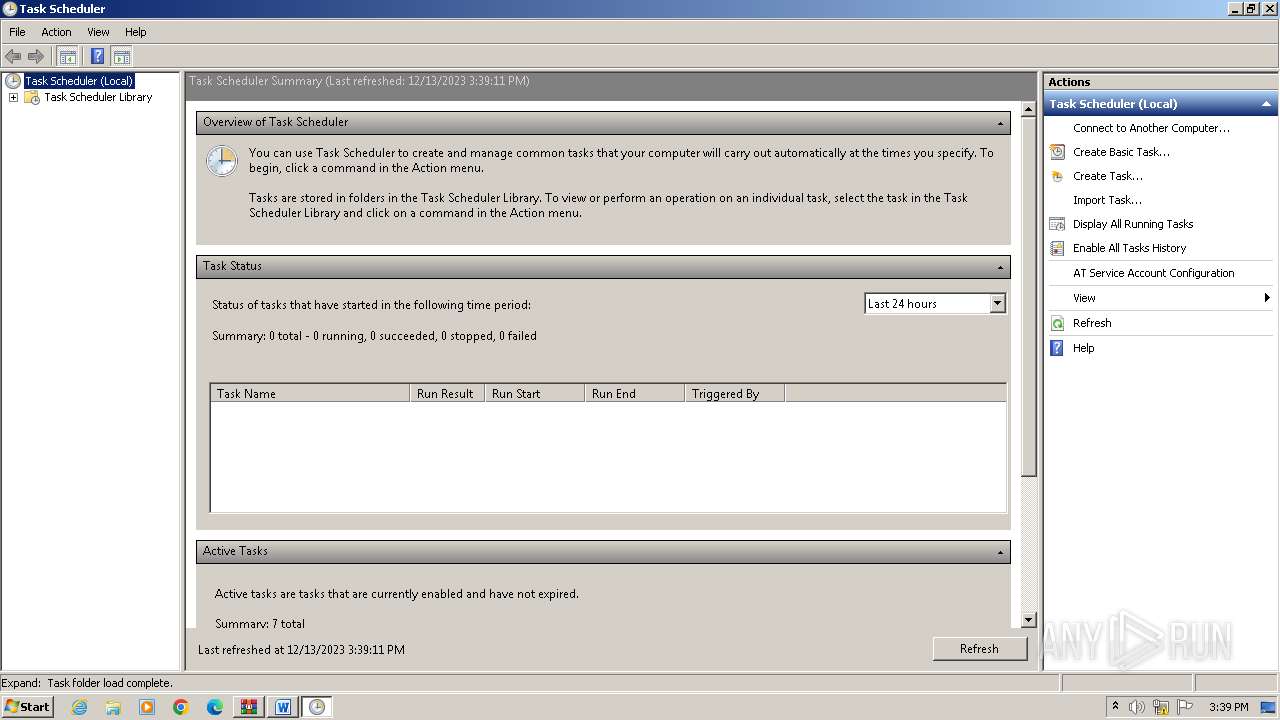Launch Microsoft Edge from the taskbar
Image resolution: width=1280 pixels, height=720 pixels.
pos(215,707)
